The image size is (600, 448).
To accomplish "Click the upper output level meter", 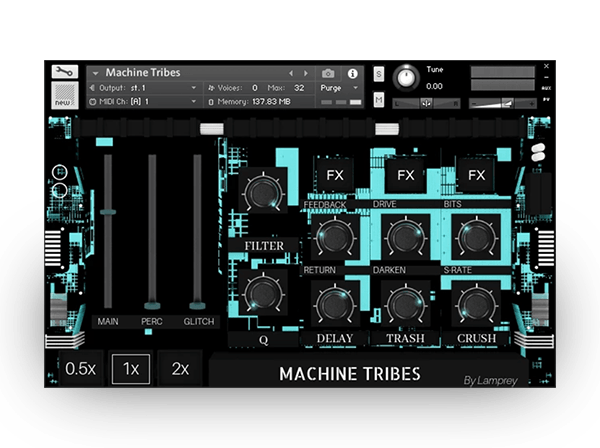I will coord(503,72).
